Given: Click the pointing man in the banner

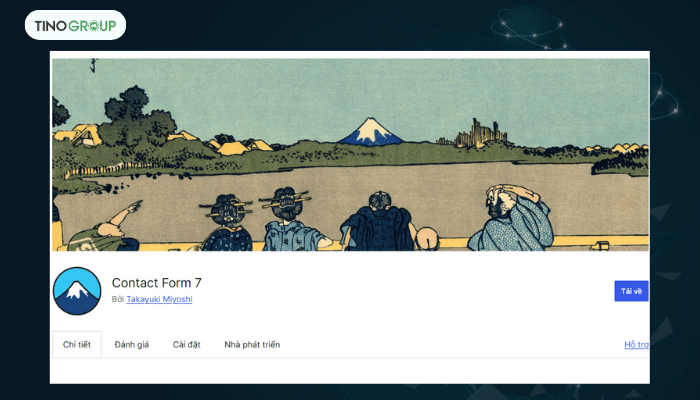Looking at the screenshot, I should point(105,229).
